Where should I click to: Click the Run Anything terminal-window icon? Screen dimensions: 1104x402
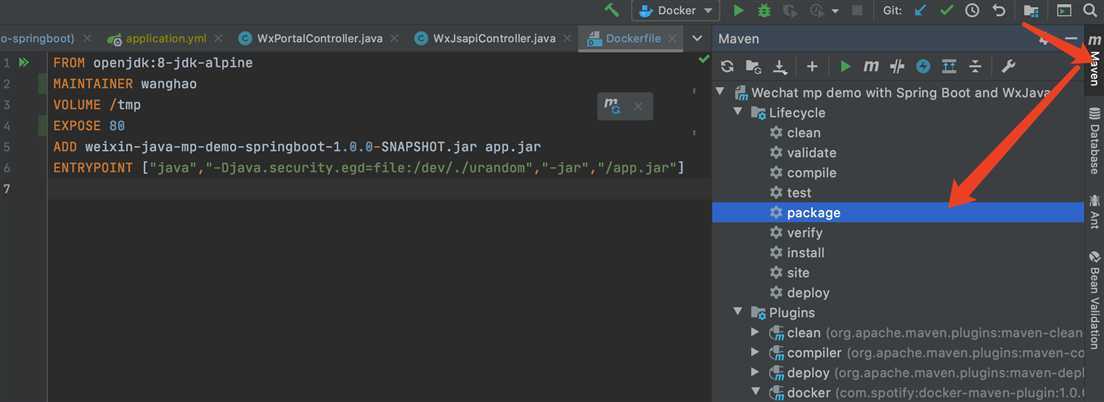tap(1064, 11)
